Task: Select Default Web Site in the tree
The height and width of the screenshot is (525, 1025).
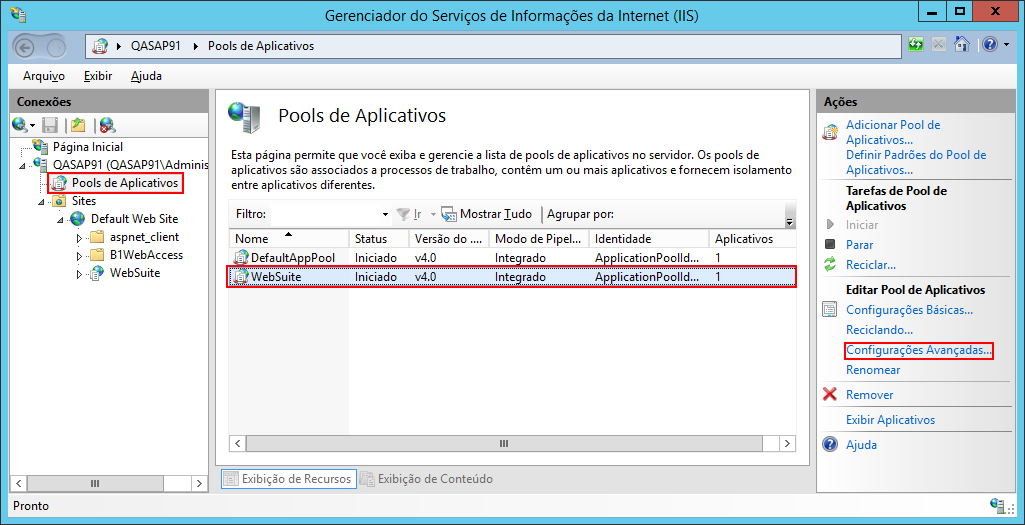Action: click(x=135, y=218)
